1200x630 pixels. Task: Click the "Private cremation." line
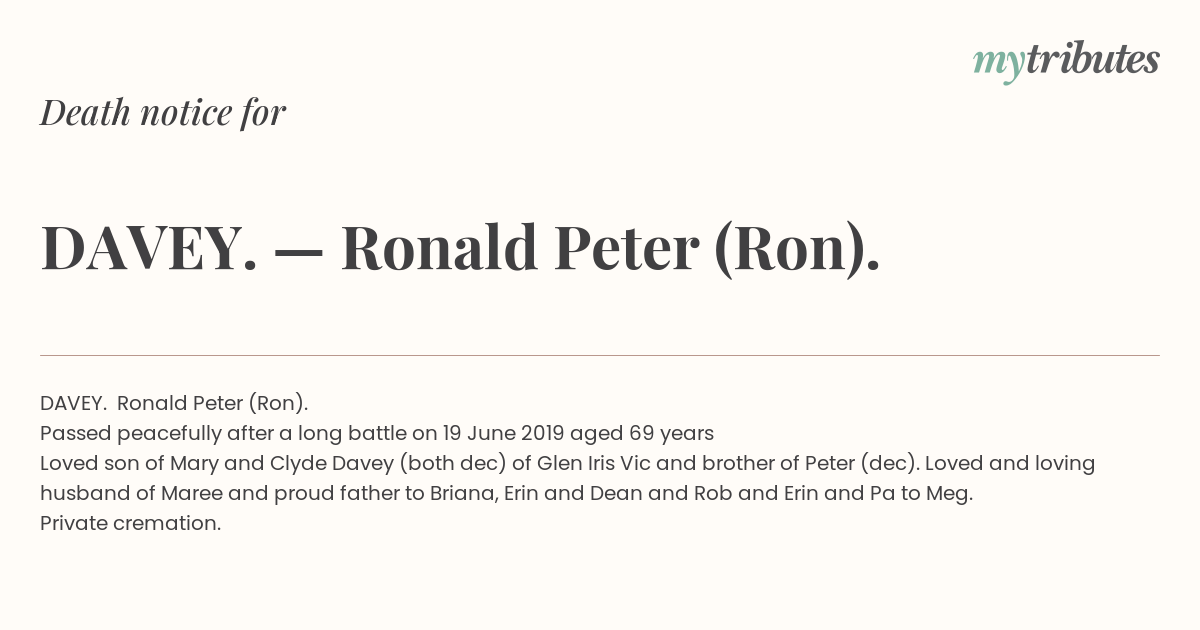tap(130, 523)
